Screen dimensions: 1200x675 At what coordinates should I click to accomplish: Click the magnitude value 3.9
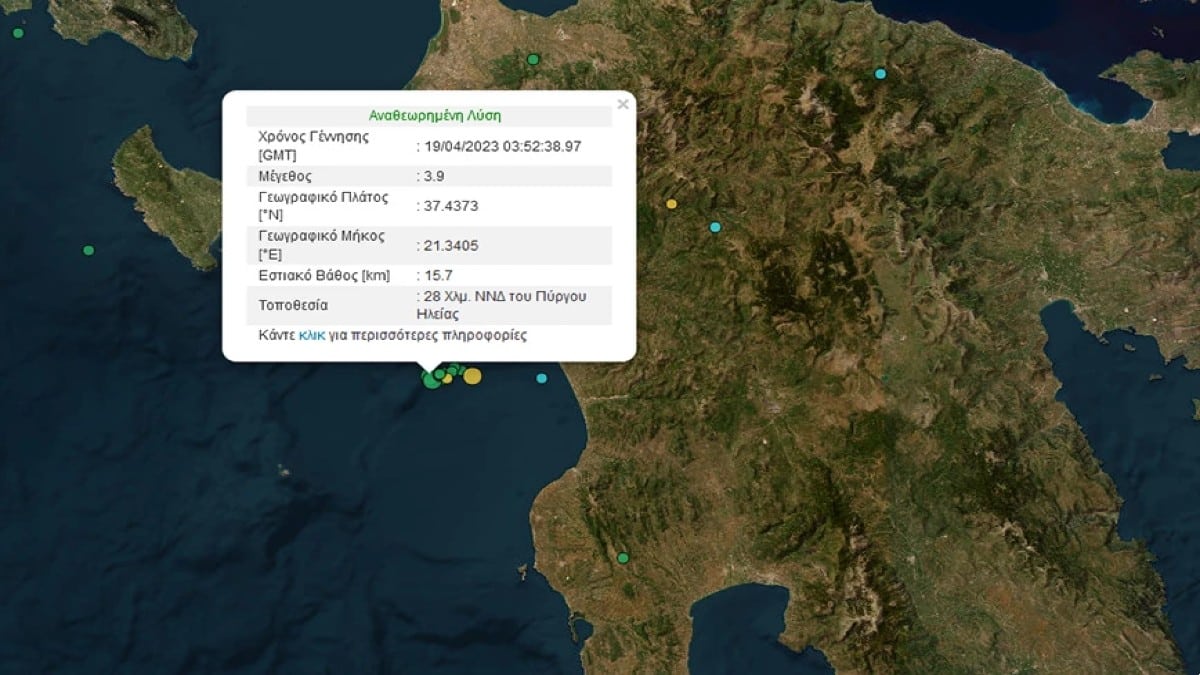[x=434, y=176]
